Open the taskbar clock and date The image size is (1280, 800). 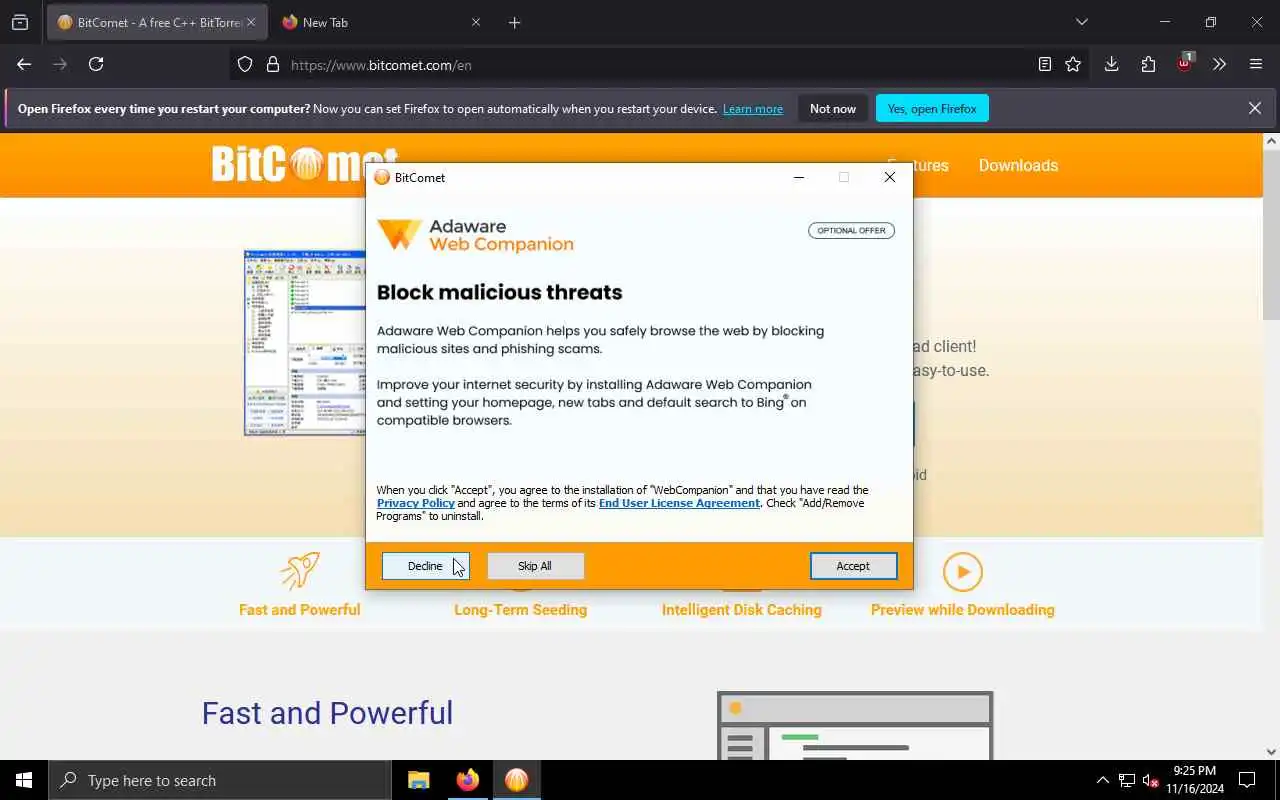pos(1194,780)
